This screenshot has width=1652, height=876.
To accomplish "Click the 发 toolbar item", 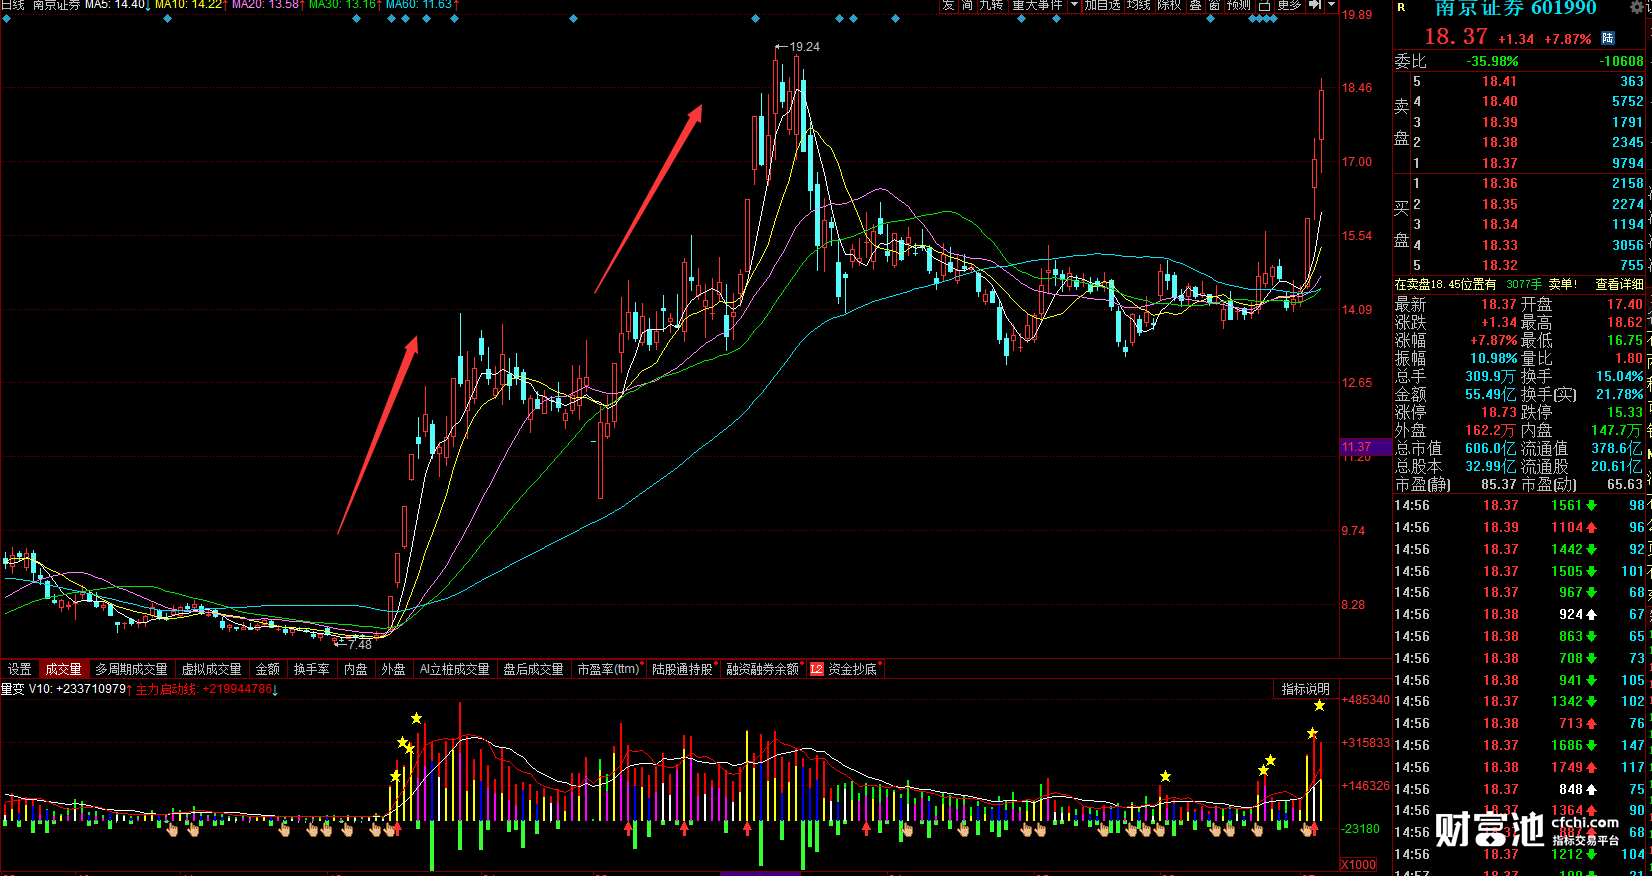I will click(948, 5).
